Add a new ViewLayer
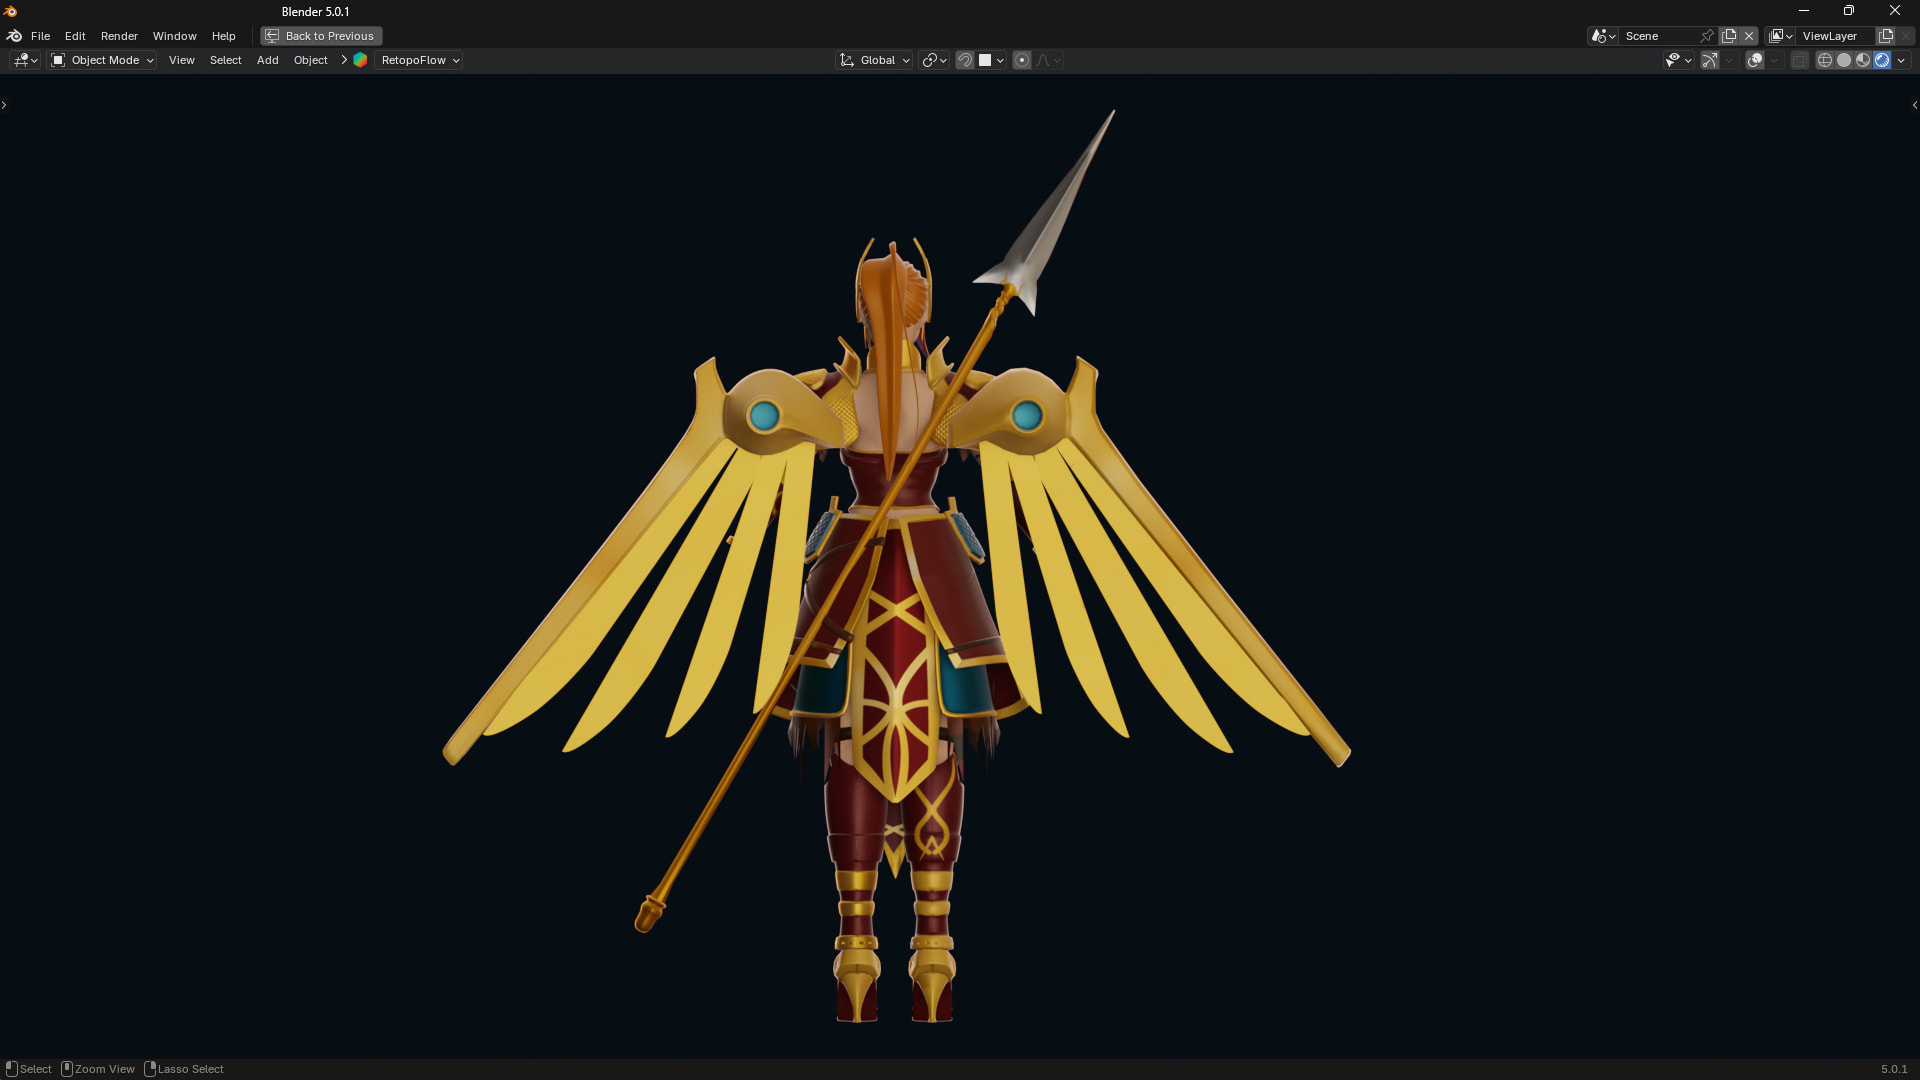1920x1080 pixels. 1886,36
